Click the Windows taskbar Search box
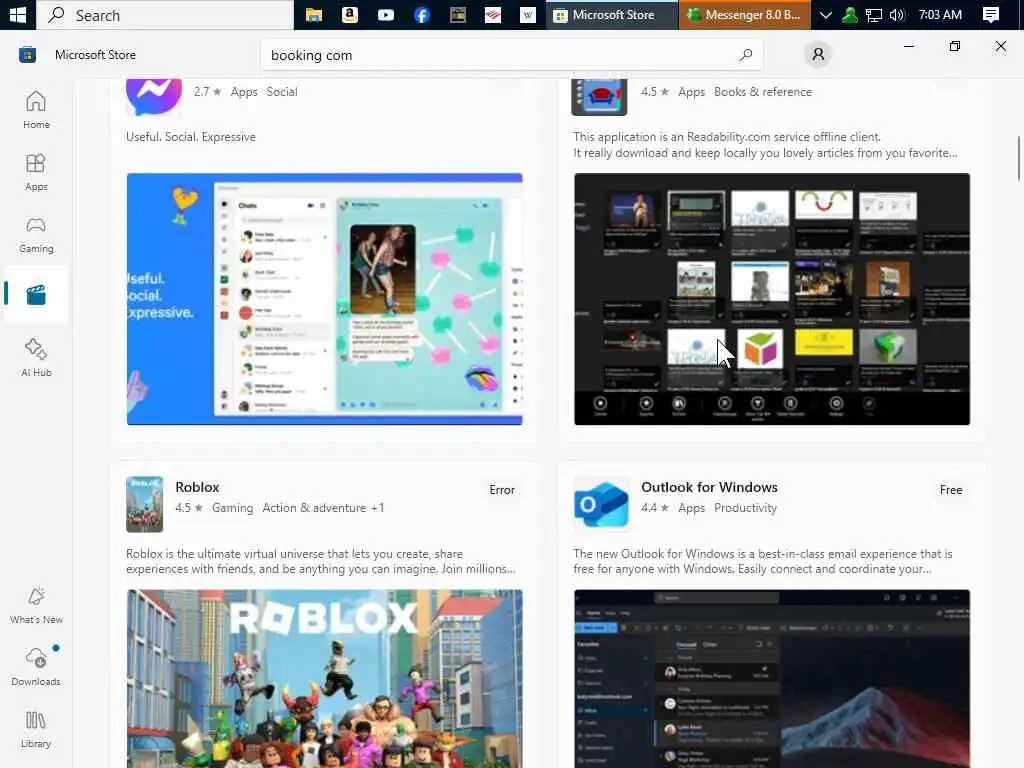 [x=165, y=14]
